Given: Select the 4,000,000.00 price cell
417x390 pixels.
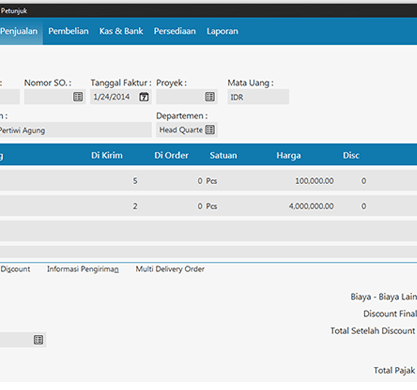Looking at the screenshot, I should tap(311, 206).
